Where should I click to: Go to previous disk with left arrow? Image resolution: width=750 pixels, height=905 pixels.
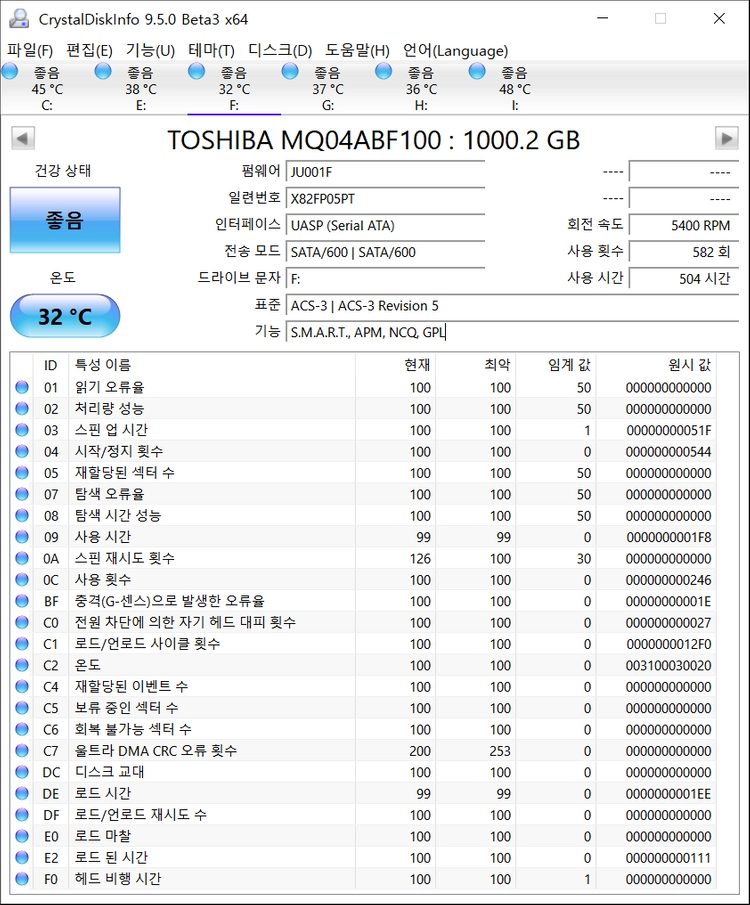tap(23, 139)
